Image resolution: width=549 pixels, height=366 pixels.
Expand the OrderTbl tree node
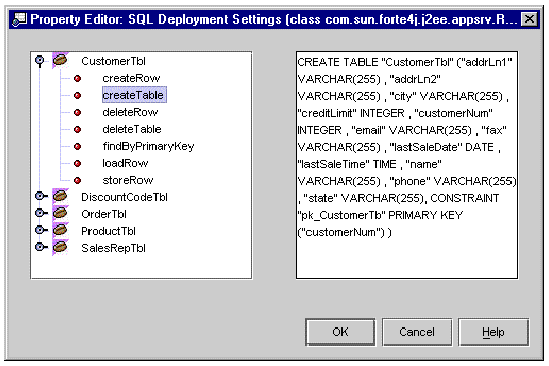click(40, 213)
